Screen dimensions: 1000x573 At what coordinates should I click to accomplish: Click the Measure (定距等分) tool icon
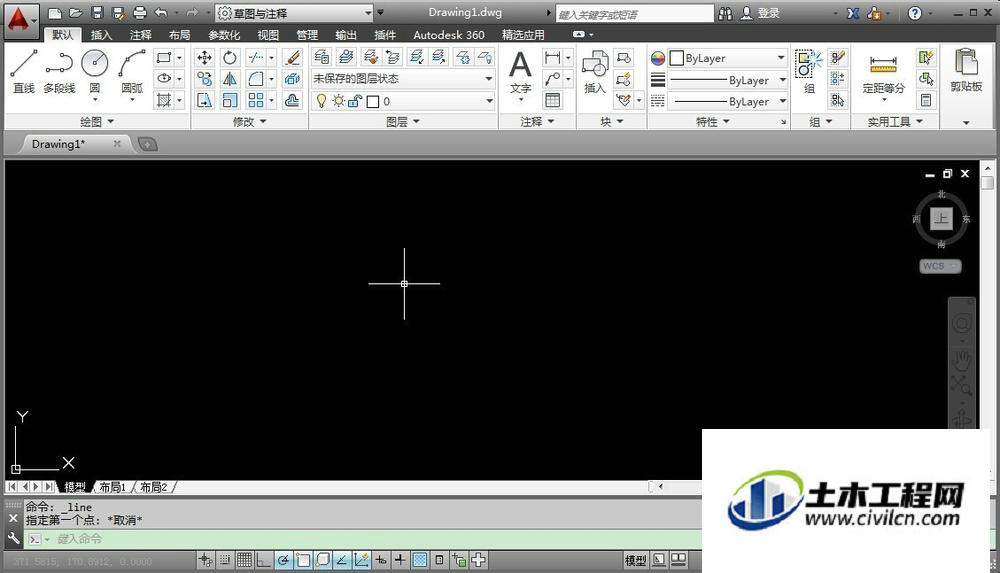(x=883, y=73)
